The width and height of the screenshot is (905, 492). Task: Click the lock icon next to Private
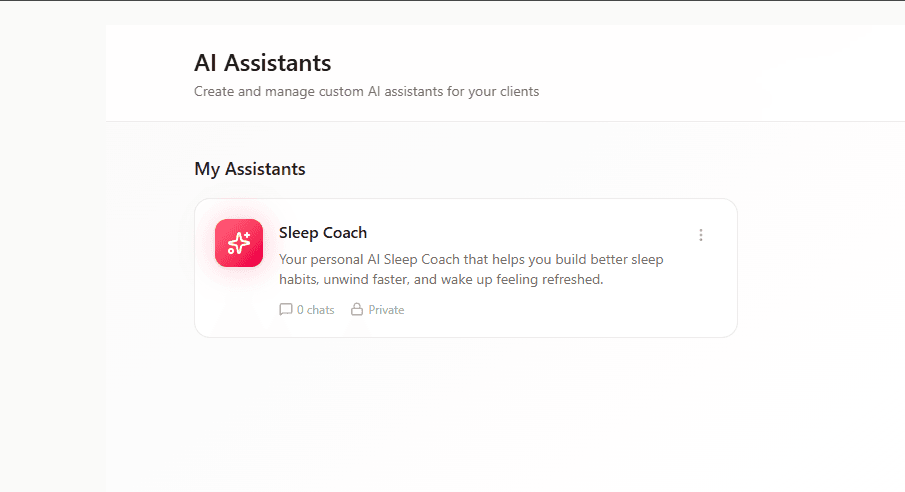point(357,310)
